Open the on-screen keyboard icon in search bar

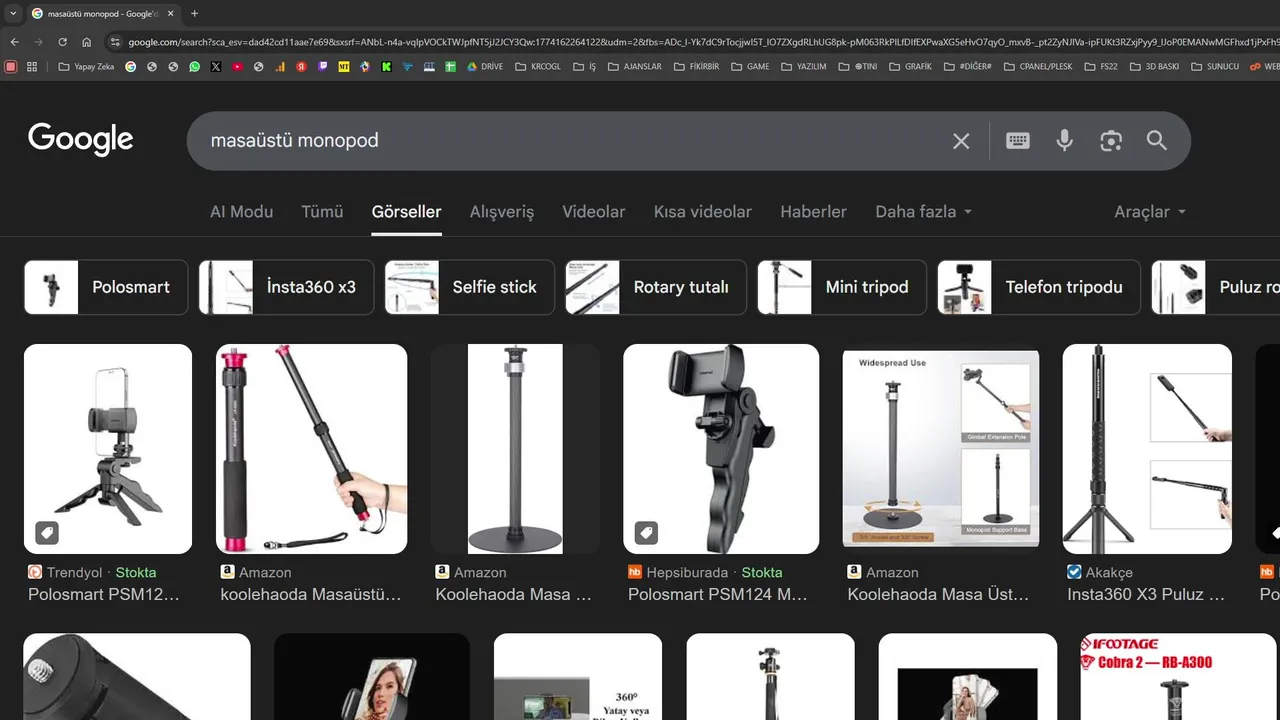coord(1018,141)
